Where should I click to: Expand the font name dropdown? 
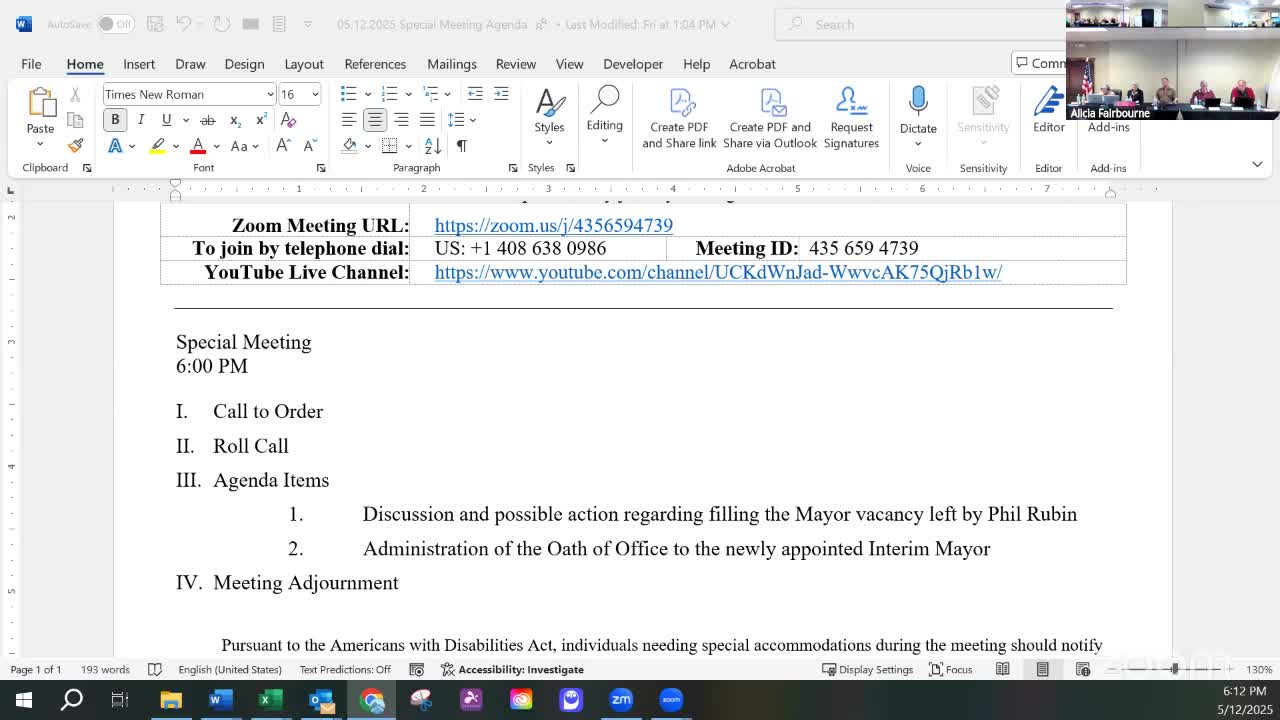270,94
